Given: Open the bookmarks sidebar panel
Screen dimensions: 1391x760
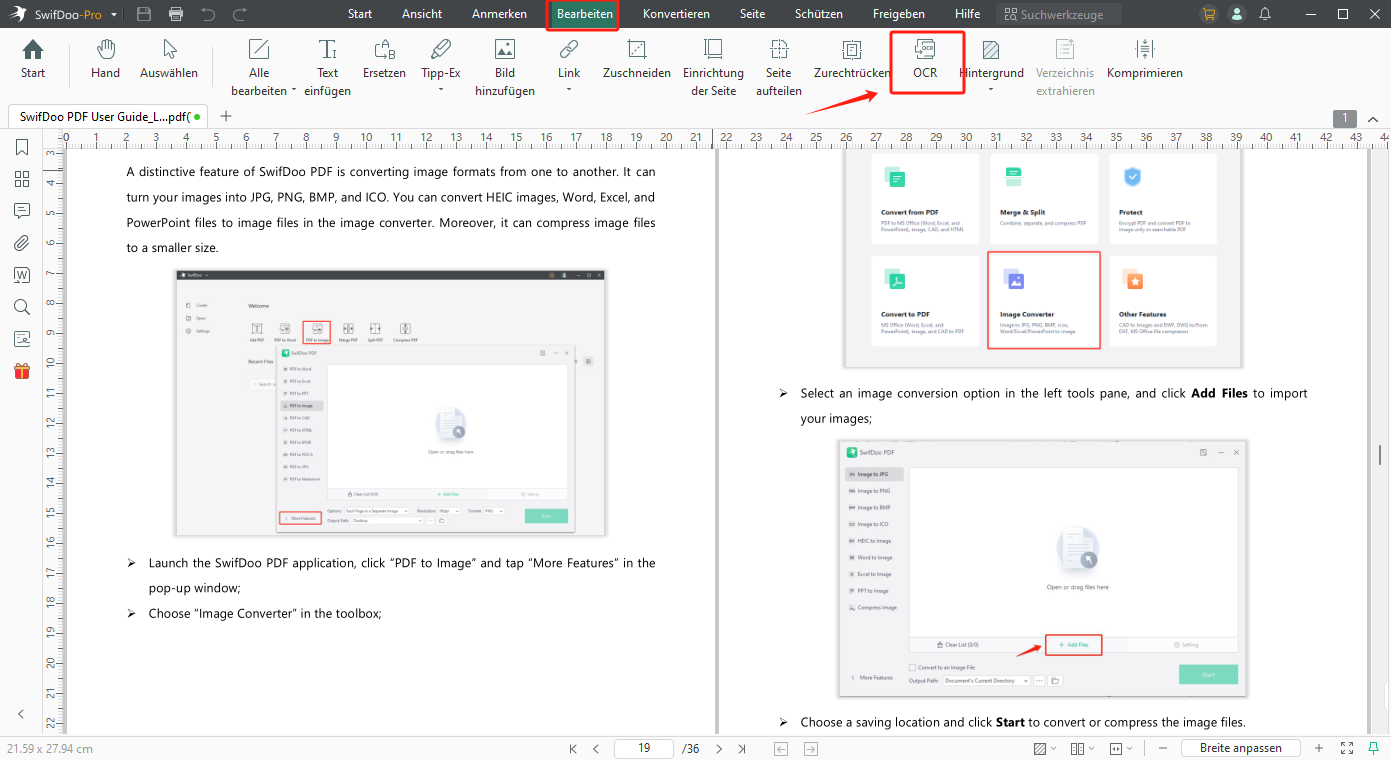Looking at the screenshot, I should [22, 148].
